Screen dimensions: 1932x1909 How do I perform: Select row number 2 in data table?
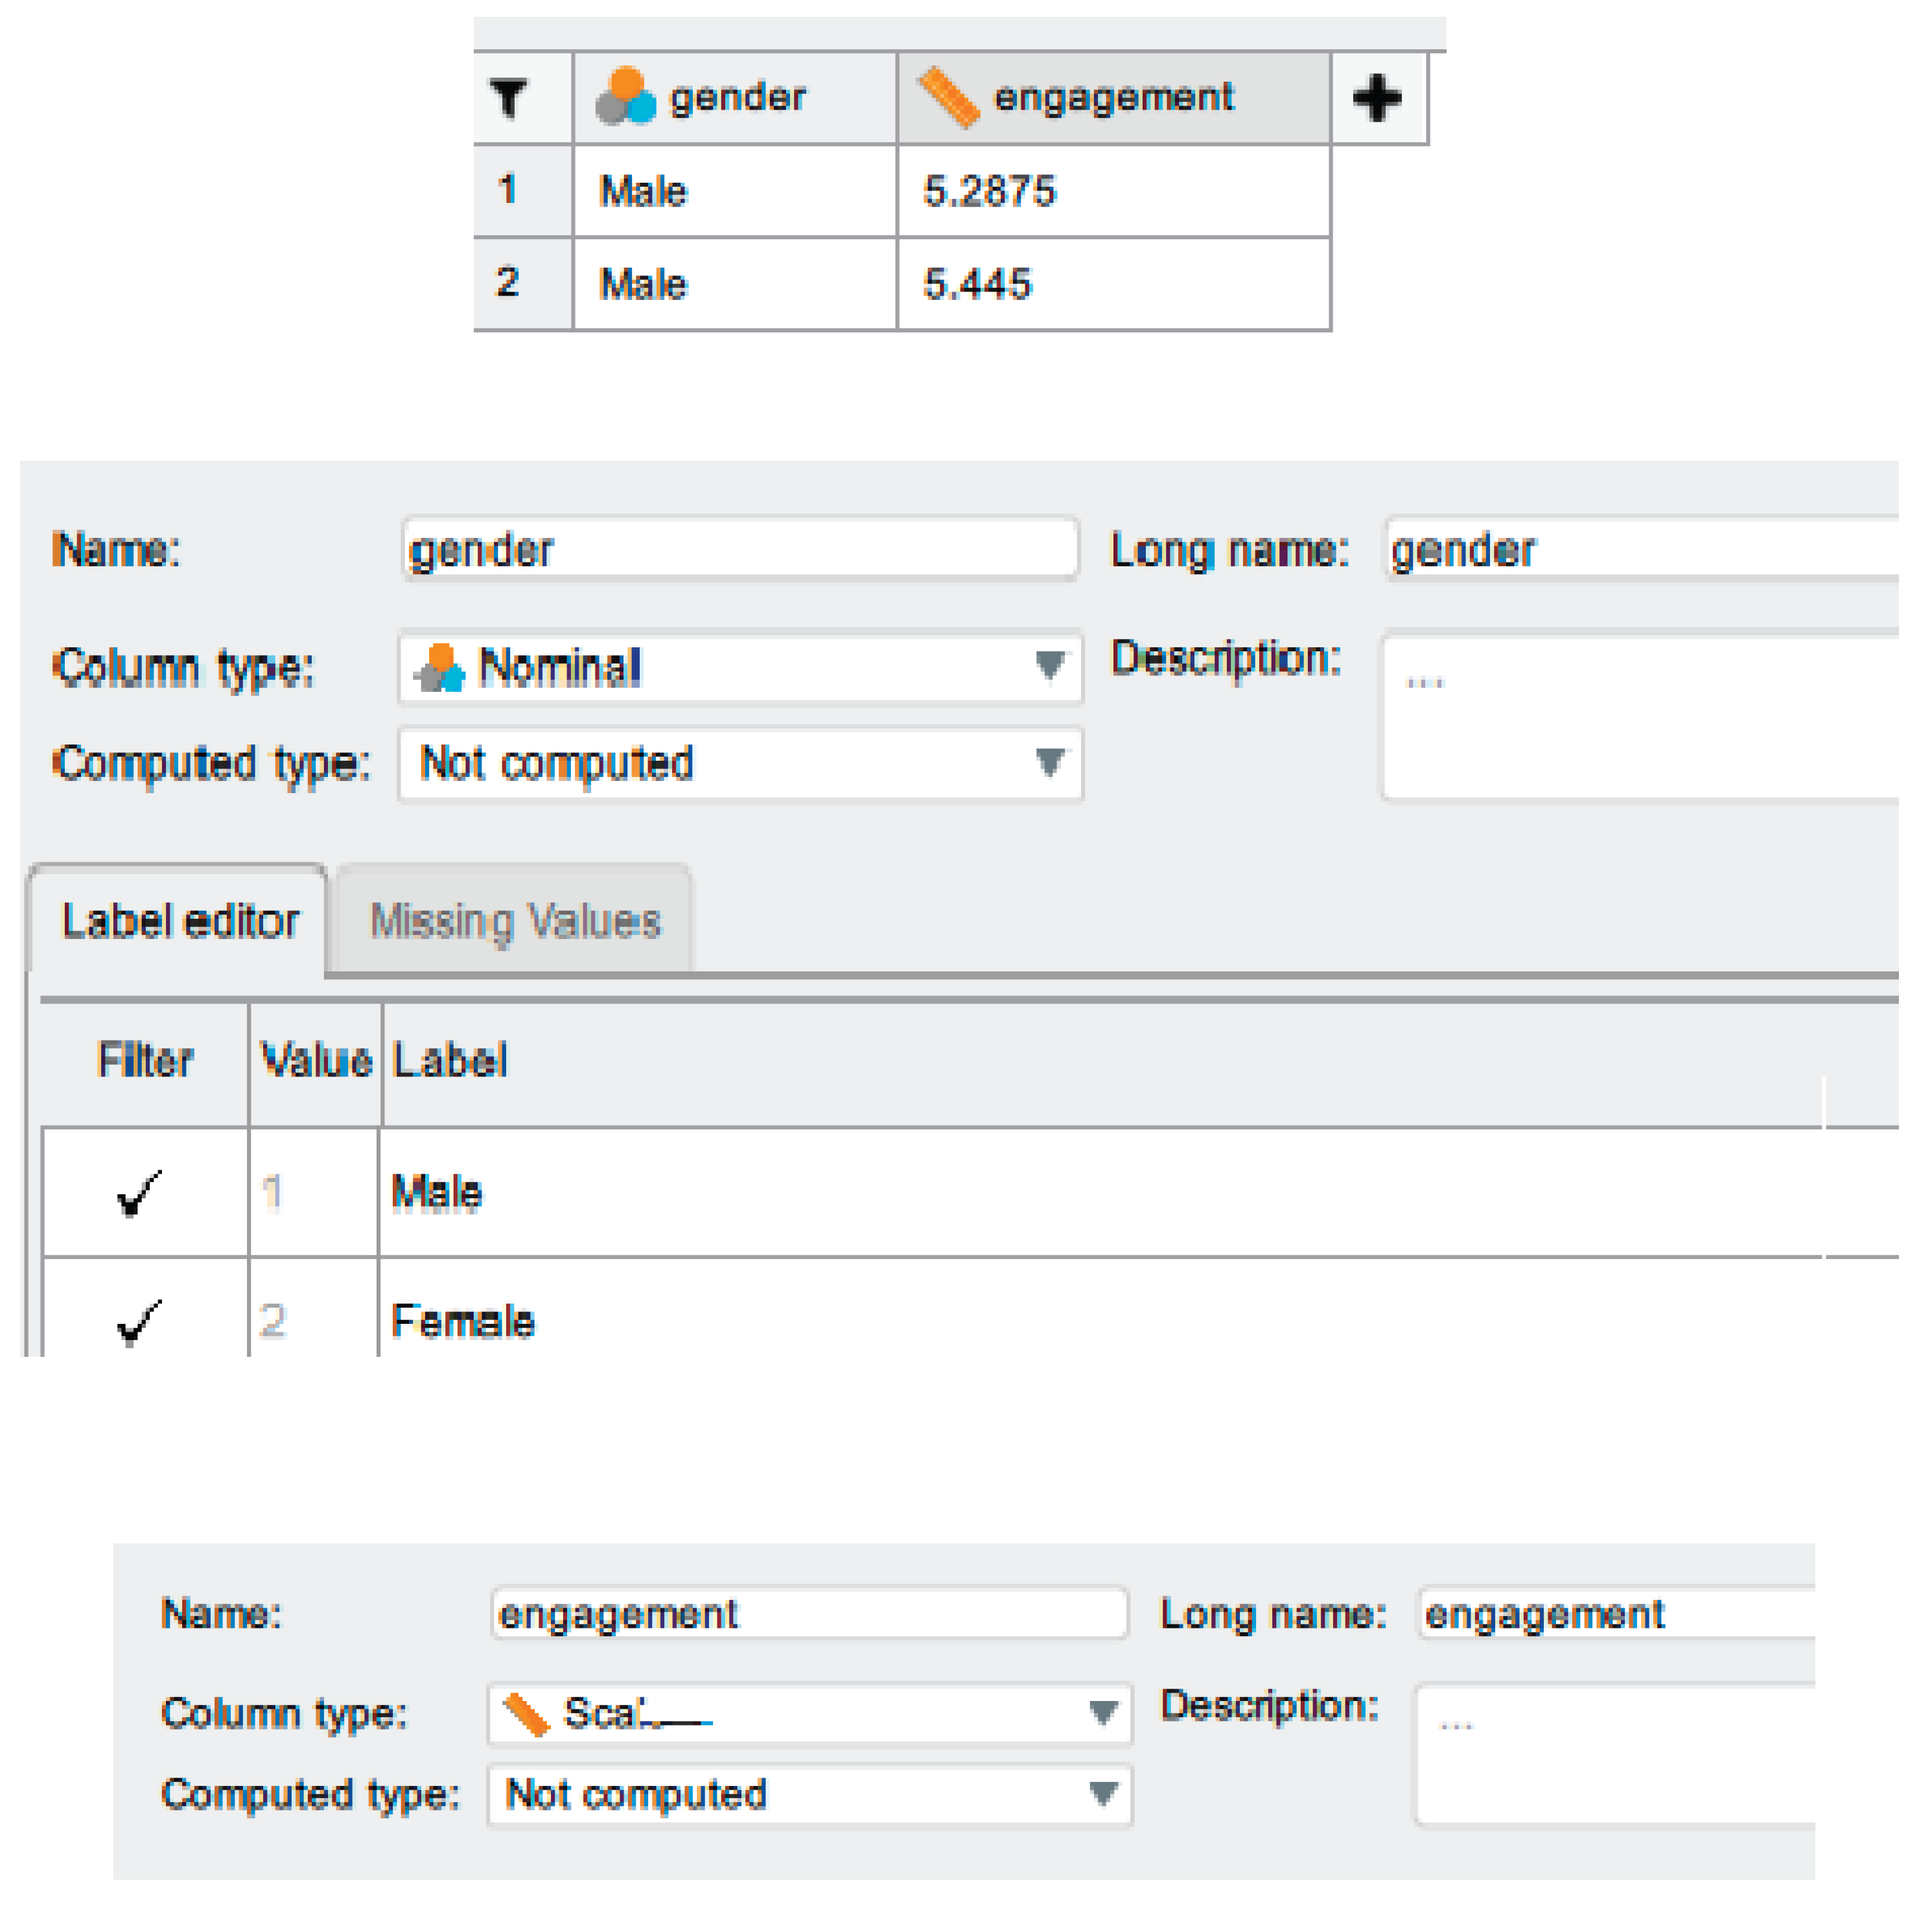pos(508,283)
